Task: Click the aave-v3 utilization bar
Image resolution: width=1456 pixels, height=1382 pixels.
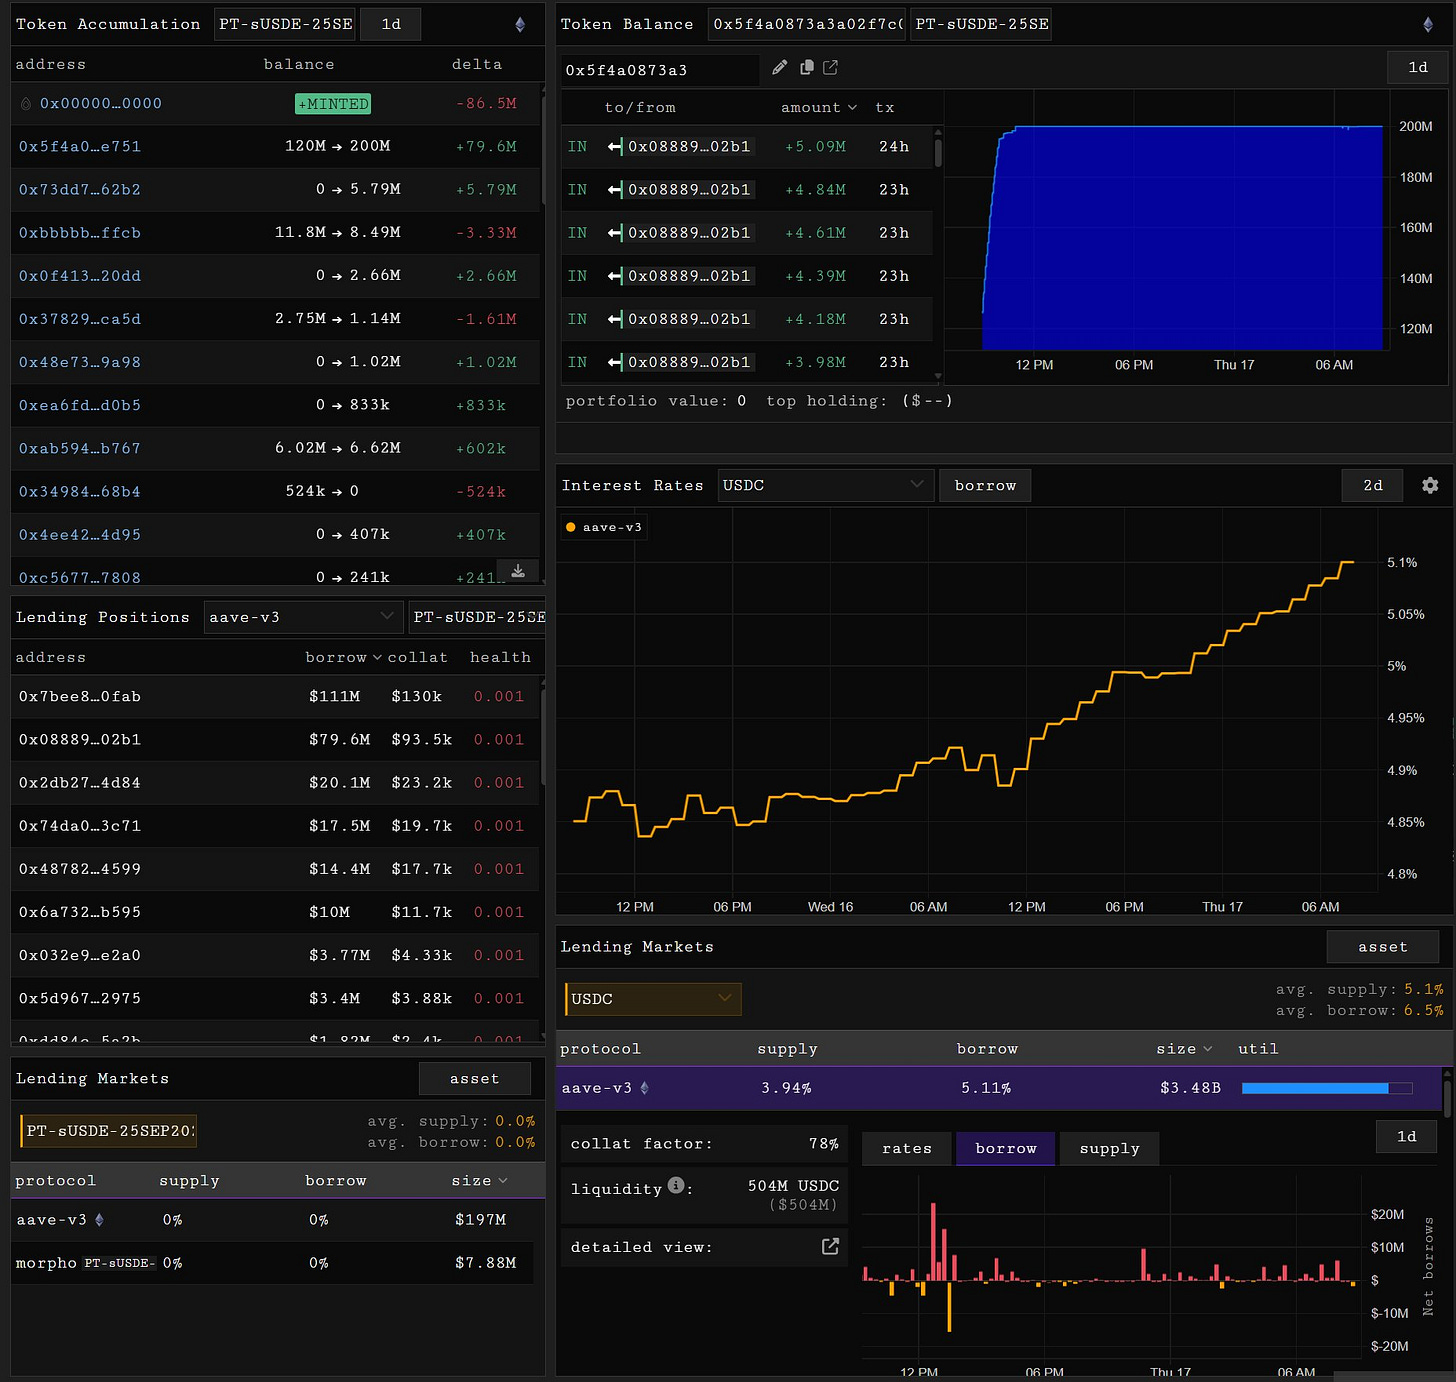Action: [1327, 1088]
